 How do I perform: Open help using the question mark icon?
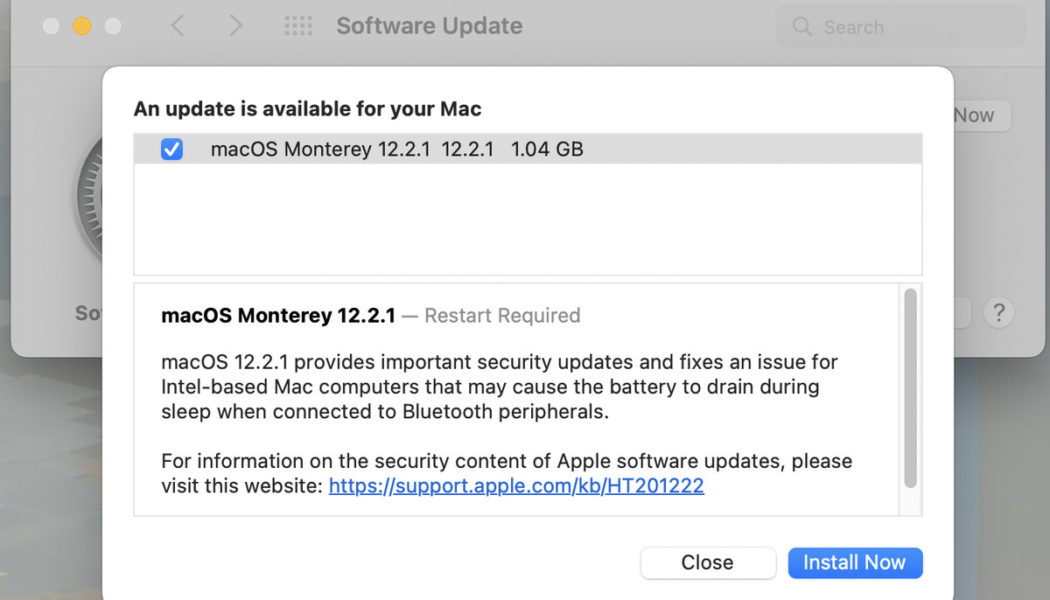click(998, 313)
